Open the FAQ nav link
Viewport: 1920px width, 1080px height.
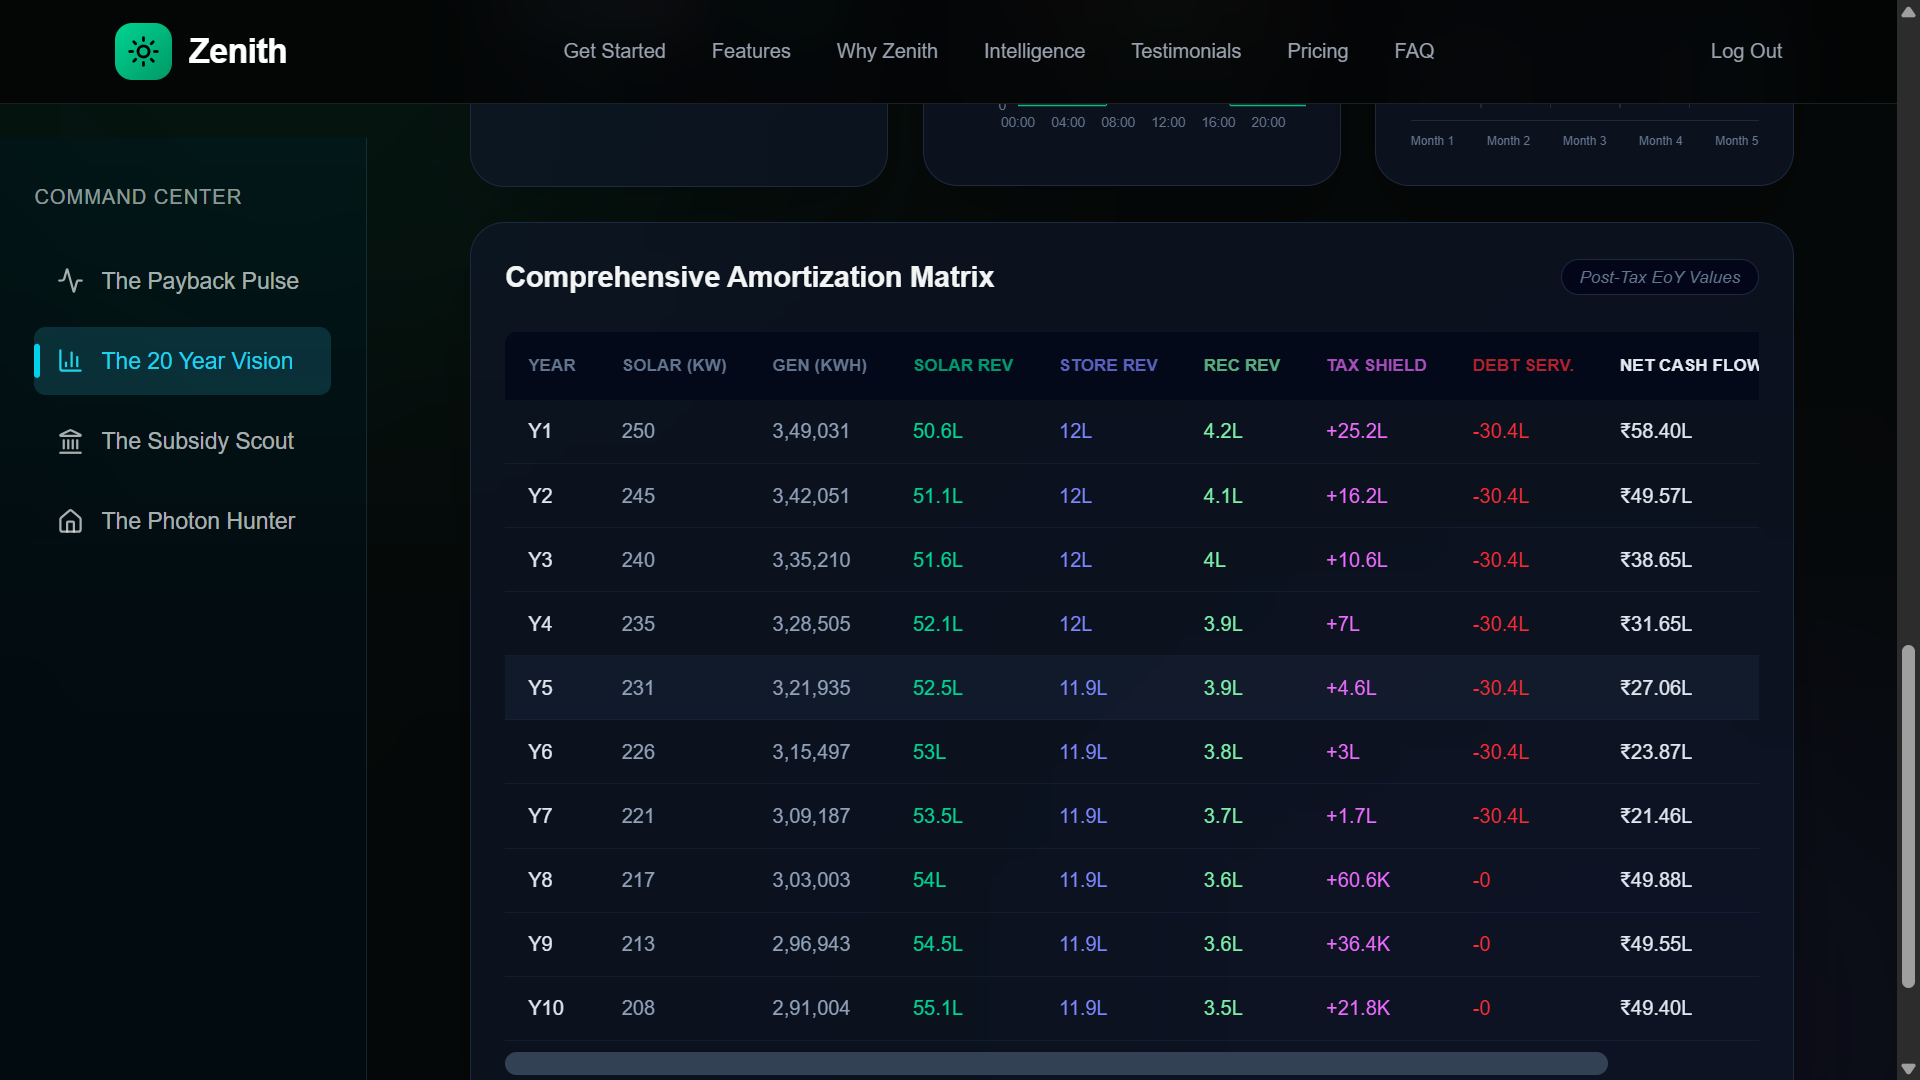(x=1414, y=51)
